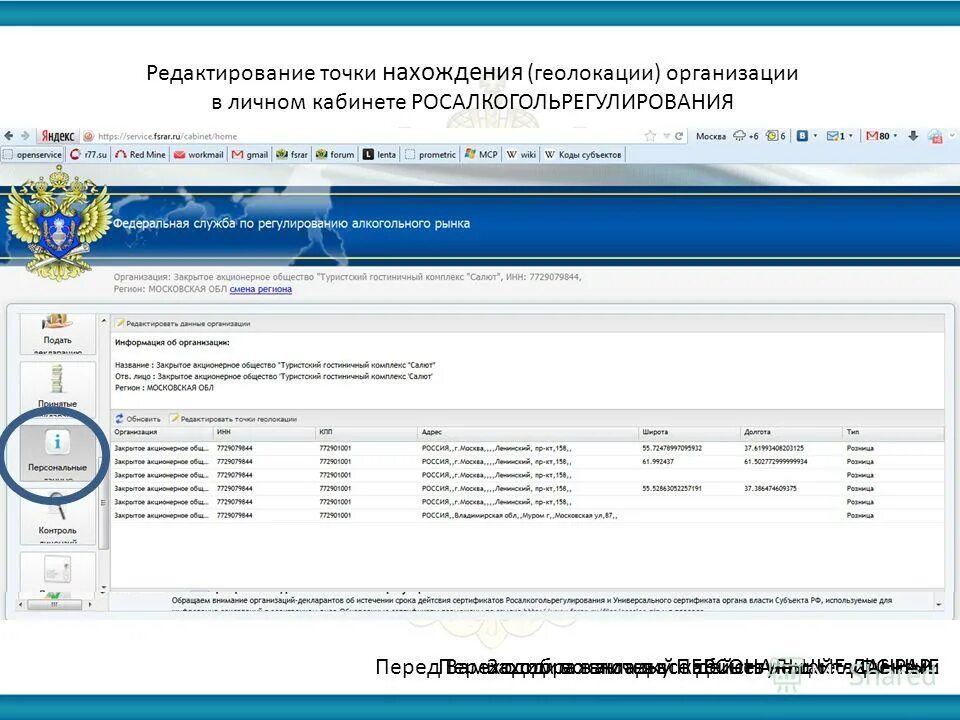Expand the browser downloads arrow dropdown

(x=914, y=135)
